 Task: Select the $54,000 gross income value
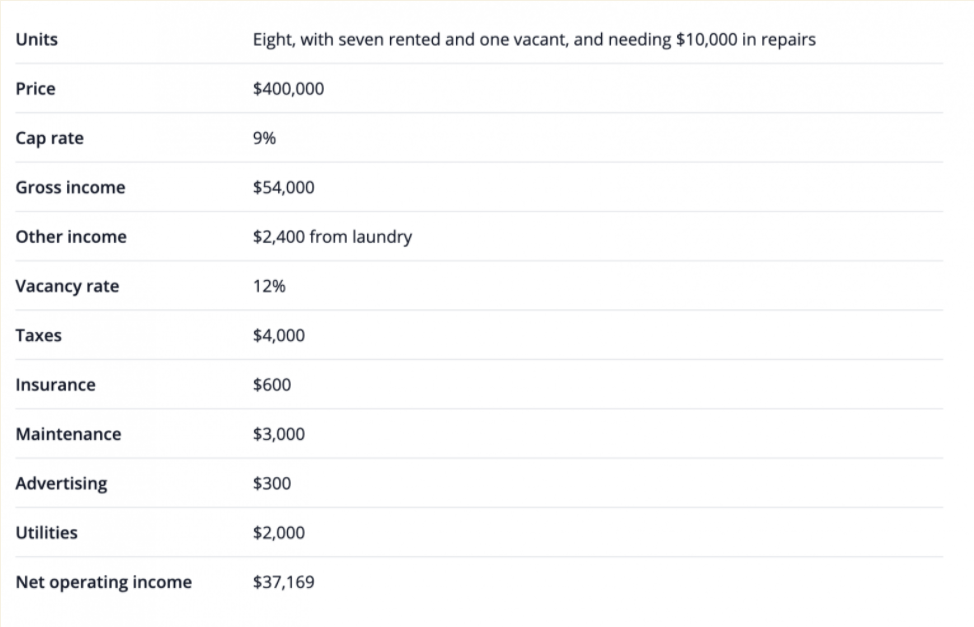[x=283, y=187]
